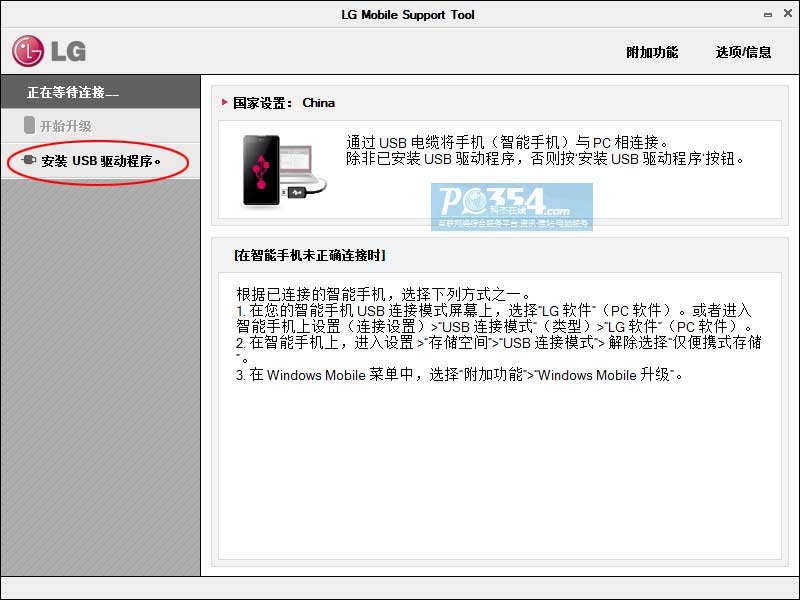The width and height of the screenshot is (800, 600).
Task: Close the LG Mobile Support Tool window
Action: (788, 14)
